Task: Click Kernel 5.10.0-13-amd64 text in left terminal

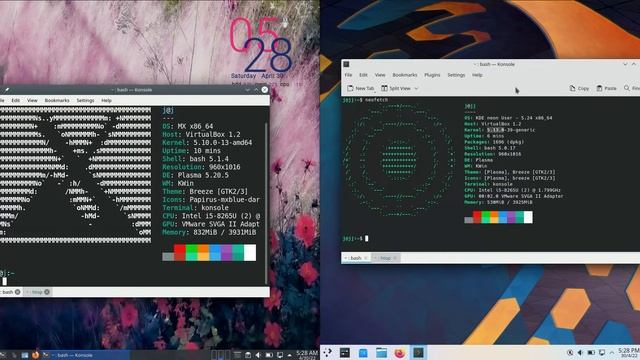Action: click(207, 142)
